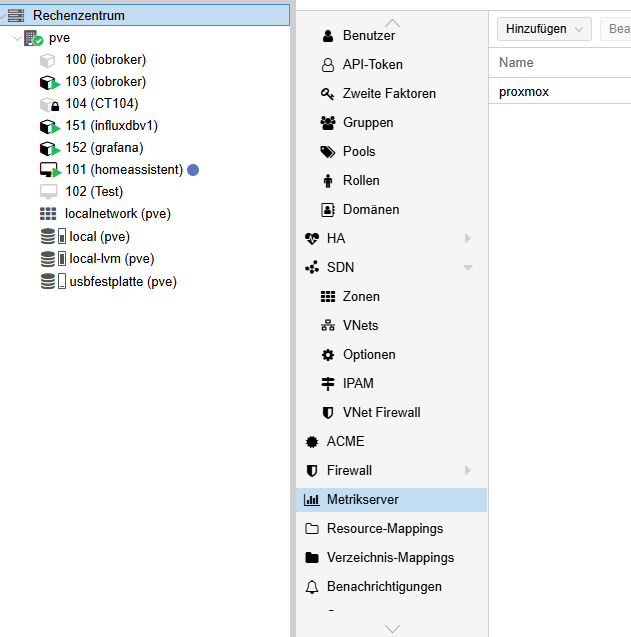Open SDN Optionen menu entry

[391, 355]
